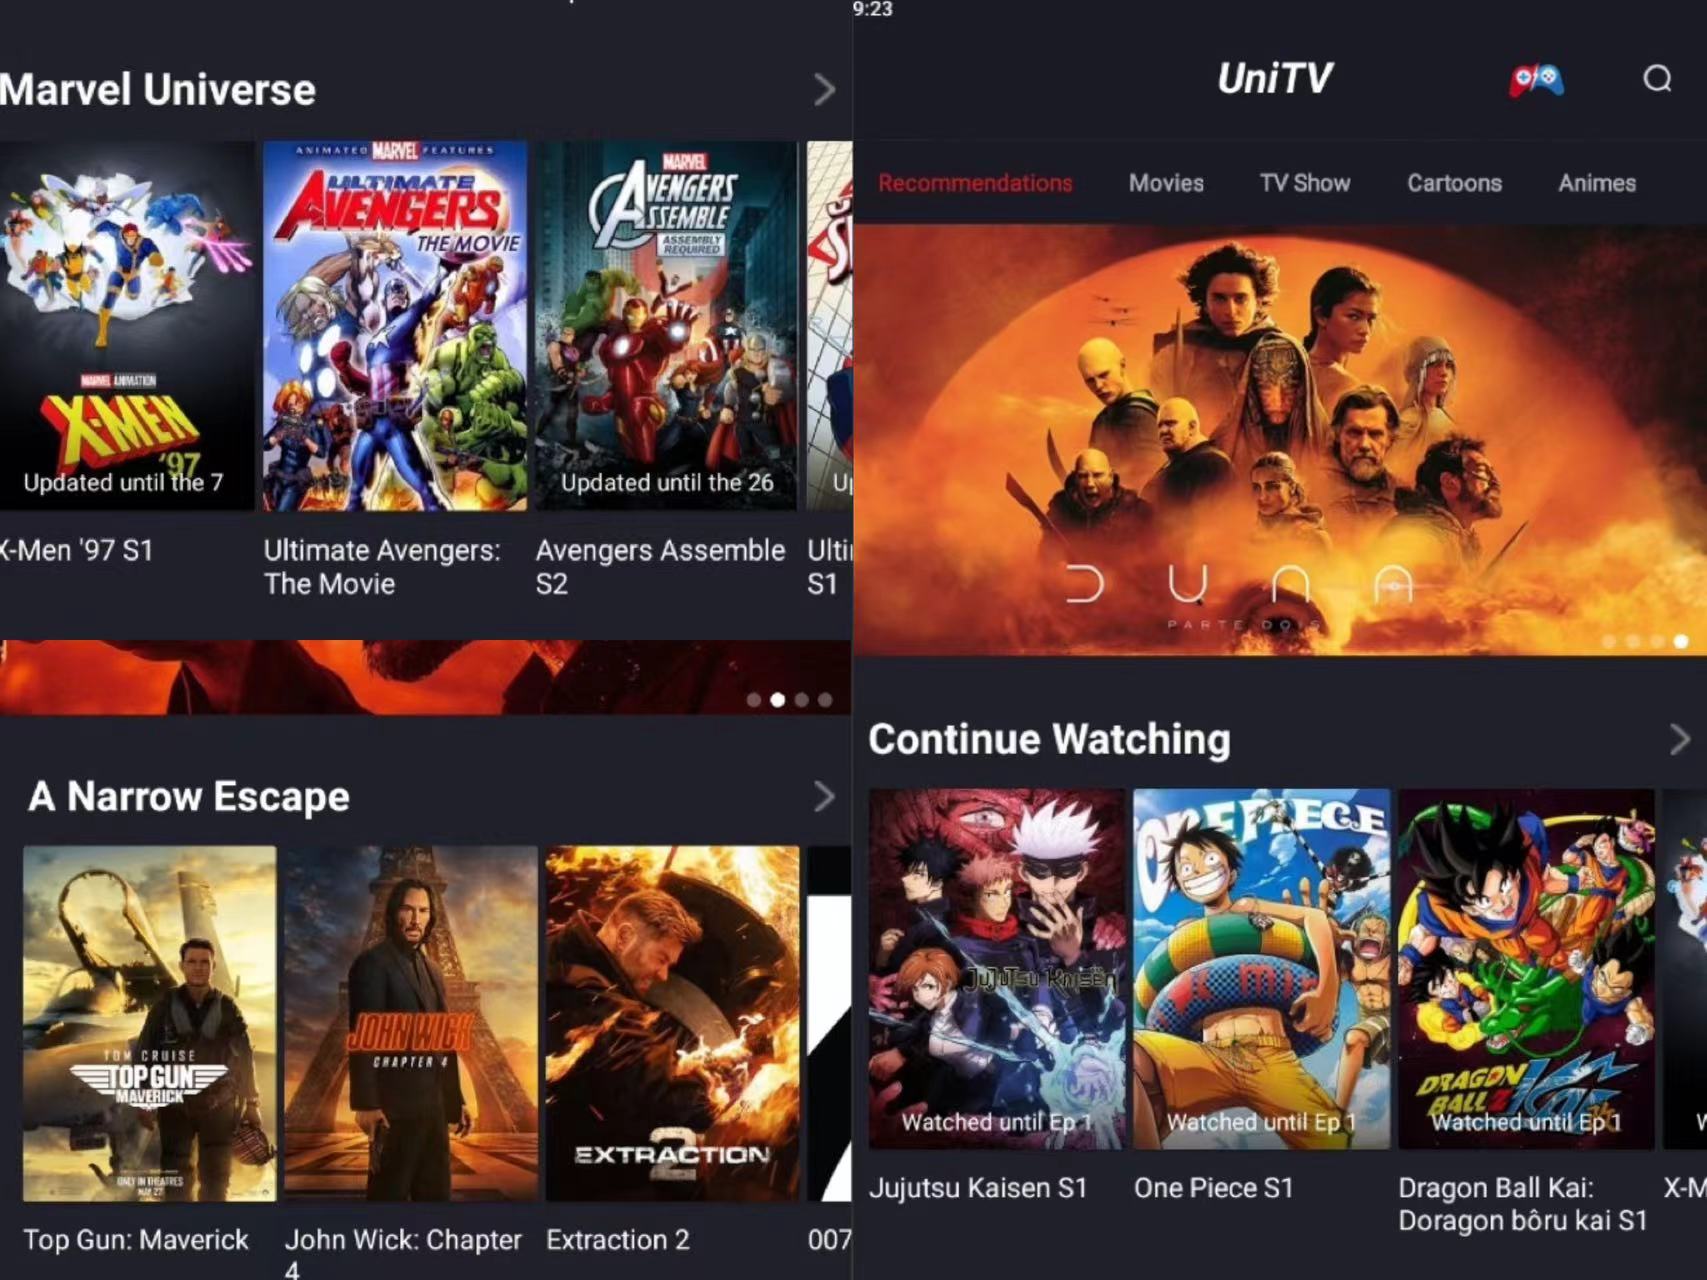Open the Cartoons tab
The image size is (1707, 1280).
click(1454, 183)
